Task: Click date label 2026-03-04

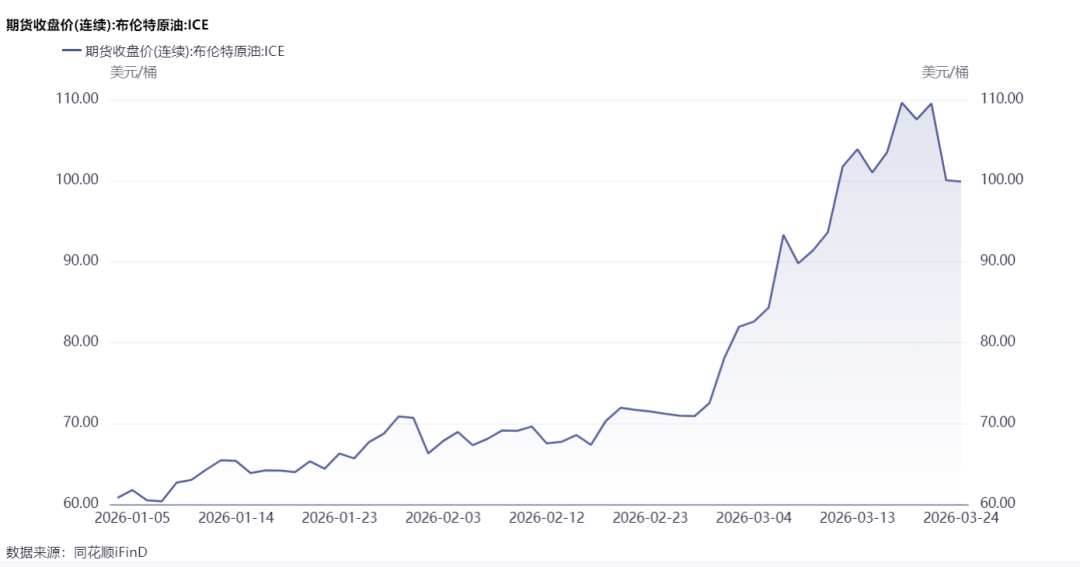Action: [754, 517]
